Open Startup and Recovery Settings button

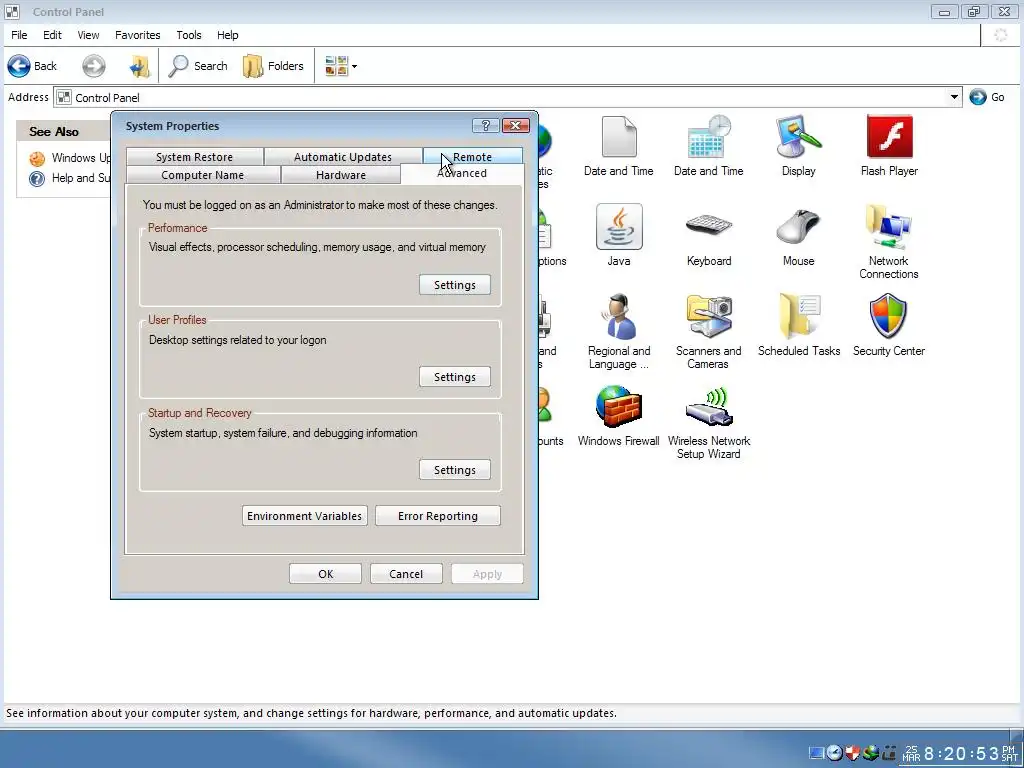point(455,470)
